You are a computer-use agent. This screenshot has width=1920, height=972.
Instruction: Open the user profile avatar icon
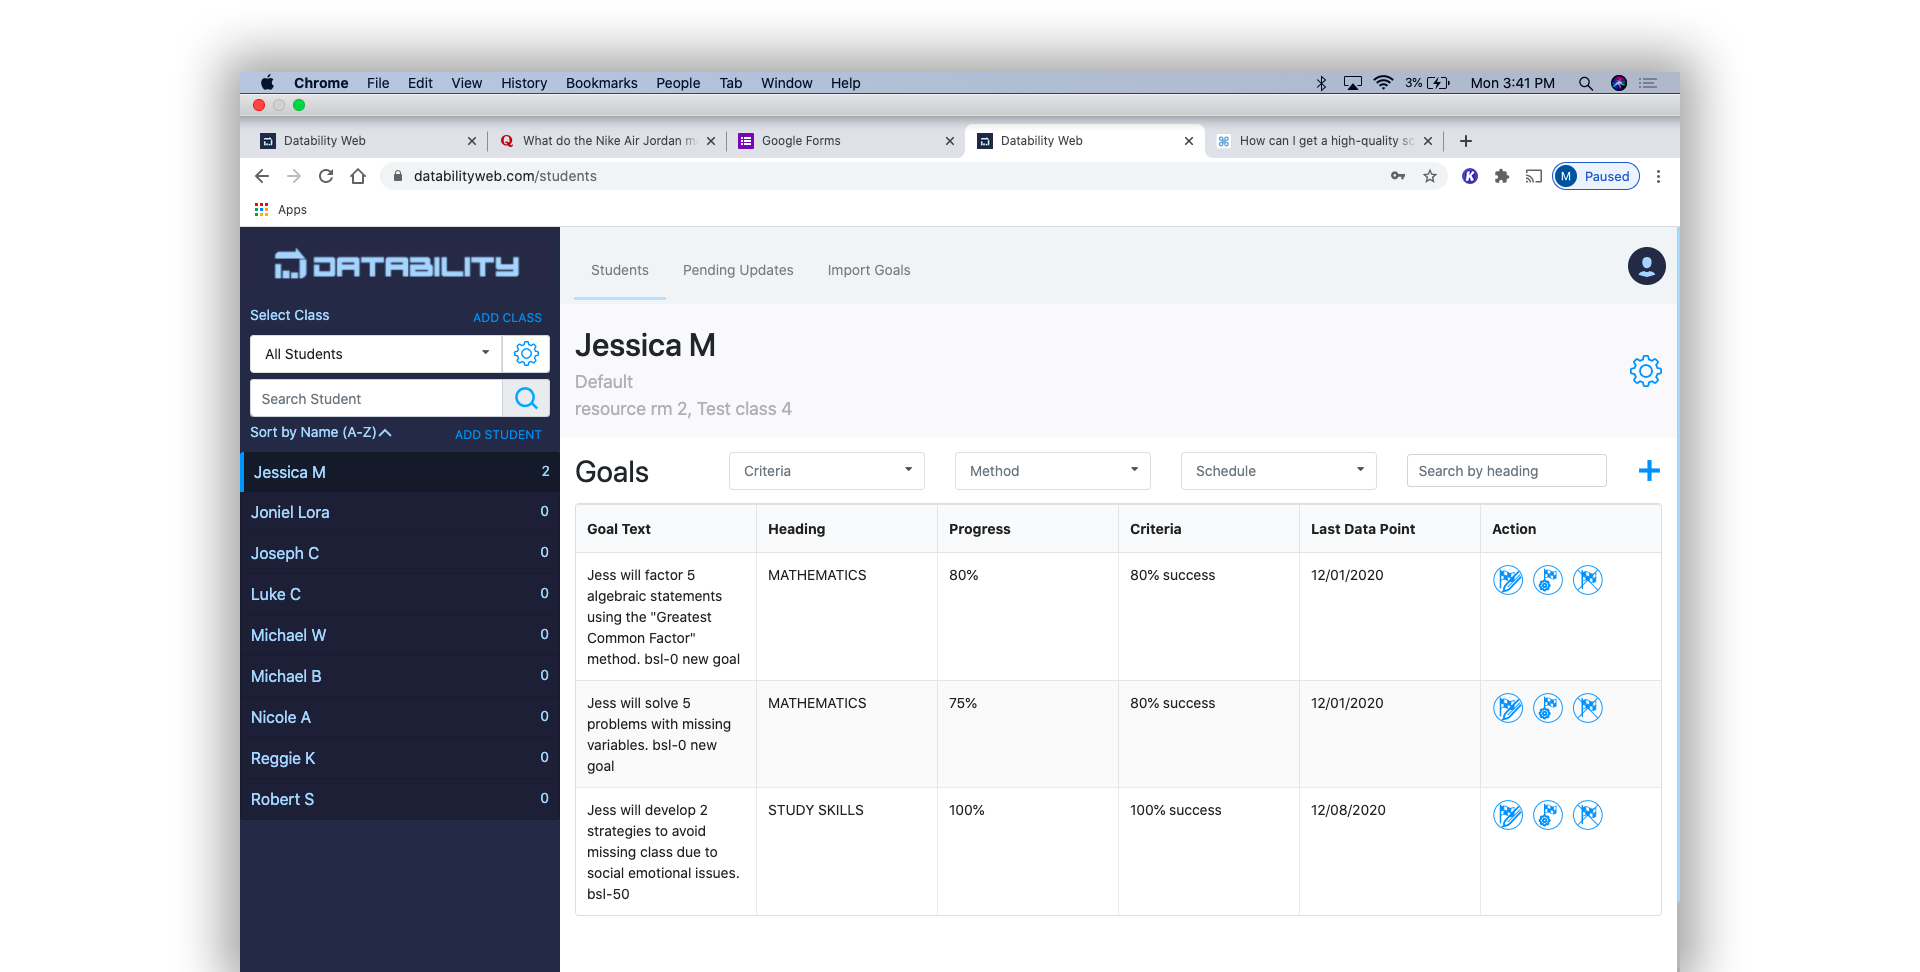(x=1646, y=266)
